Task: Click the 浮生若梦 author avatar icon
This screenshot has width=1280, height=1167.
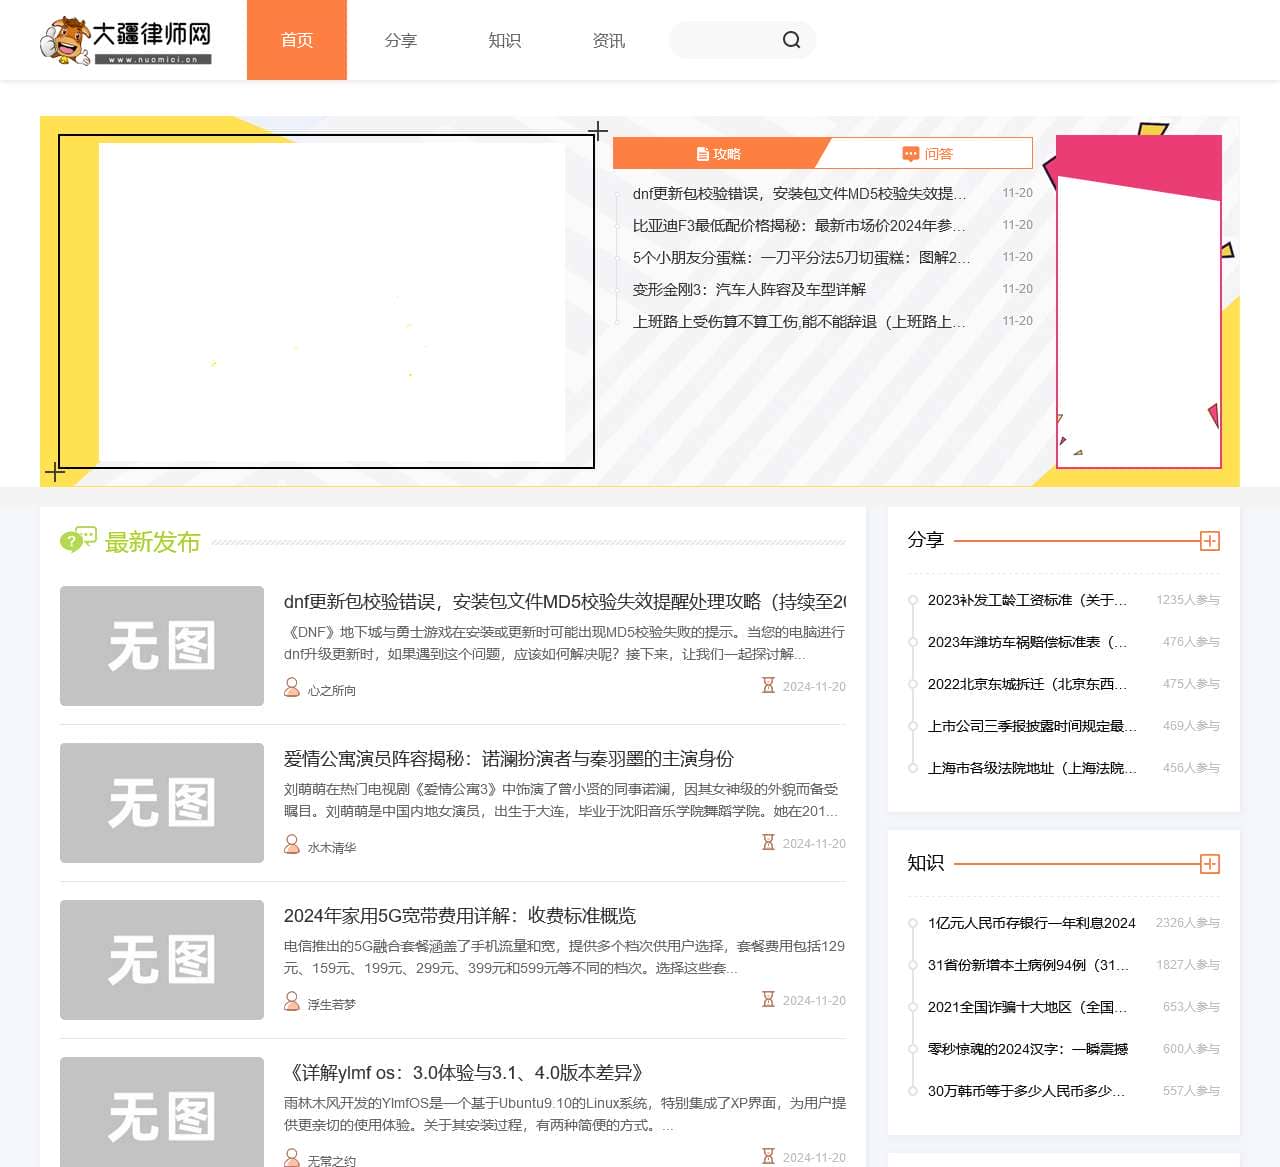Action: pos(292,1002)
